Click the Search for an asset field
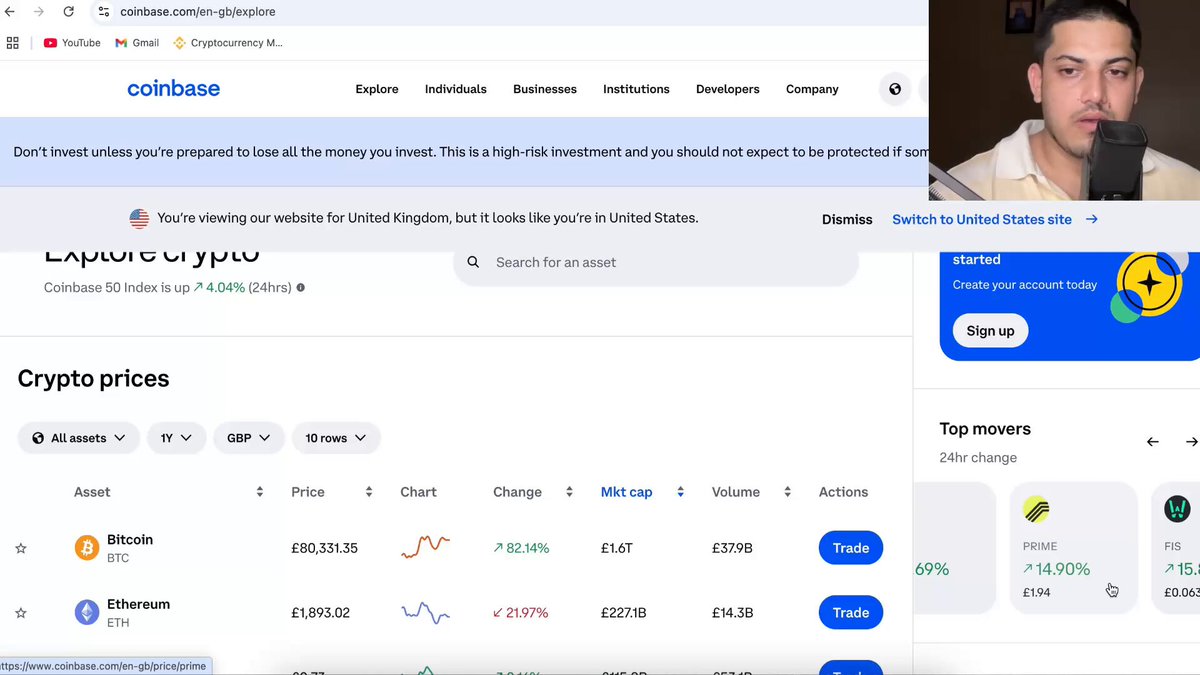Viewport: 1200px width, 675px height. 656,262
